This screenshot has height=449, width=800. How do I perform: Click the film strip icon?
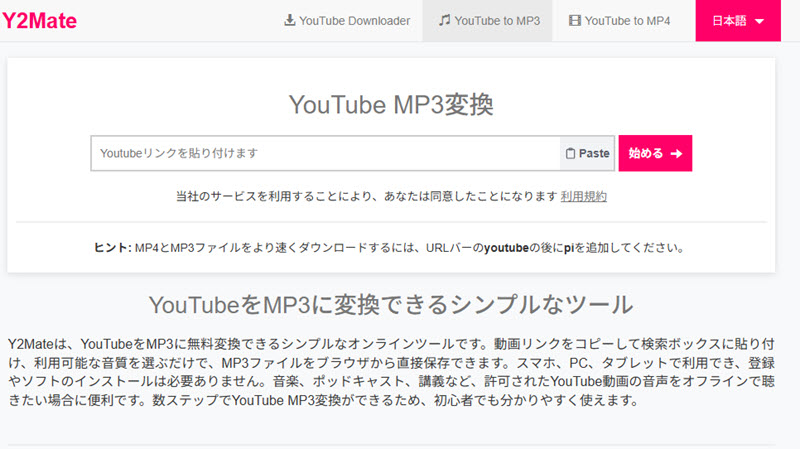point(575,20)
